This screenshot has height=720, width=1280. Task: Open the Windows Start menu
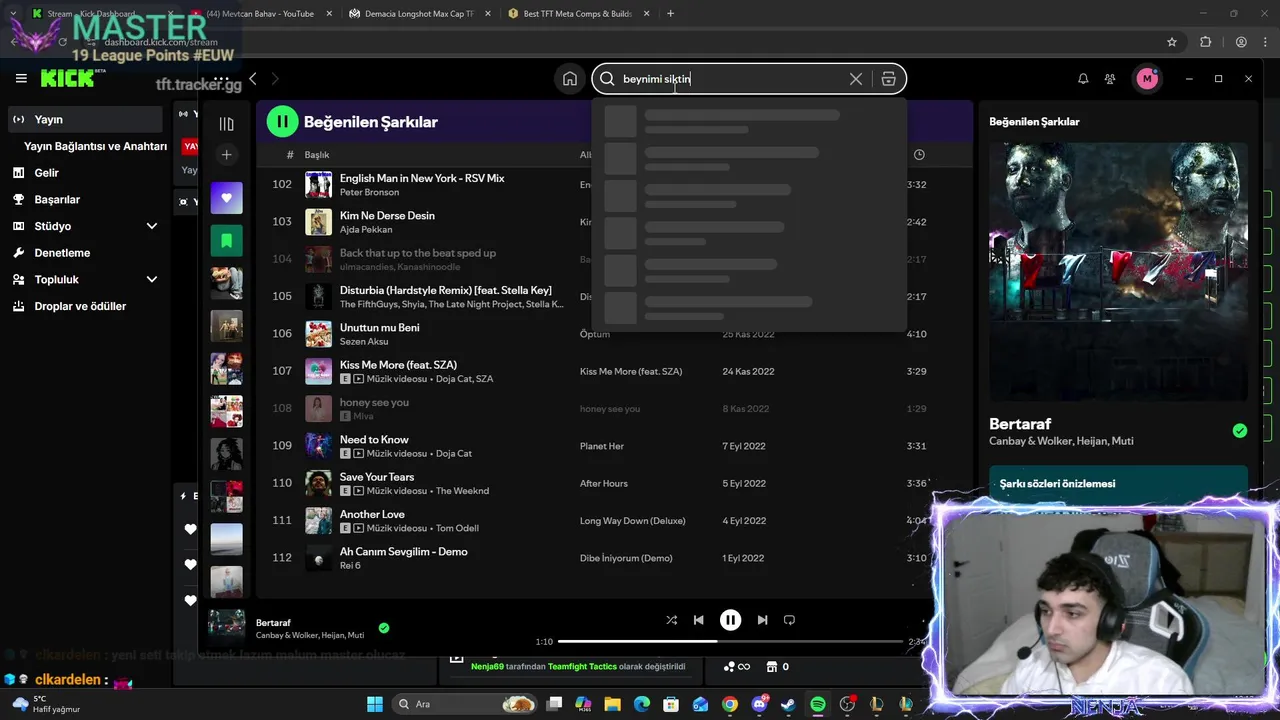pyautogui.click(x=375, y=704)
